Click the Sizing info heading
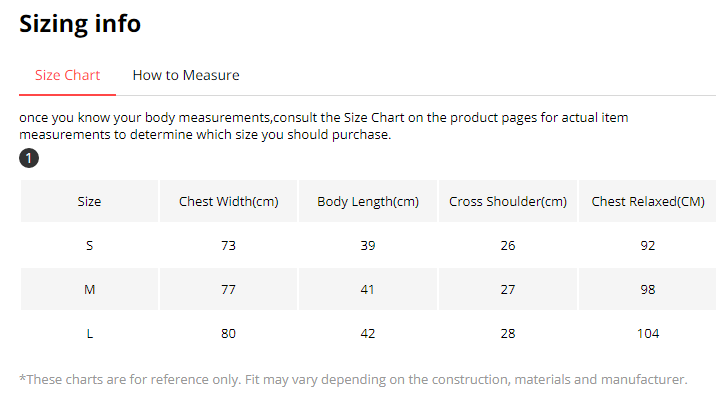The image size is (716, 409). (80, 23)
